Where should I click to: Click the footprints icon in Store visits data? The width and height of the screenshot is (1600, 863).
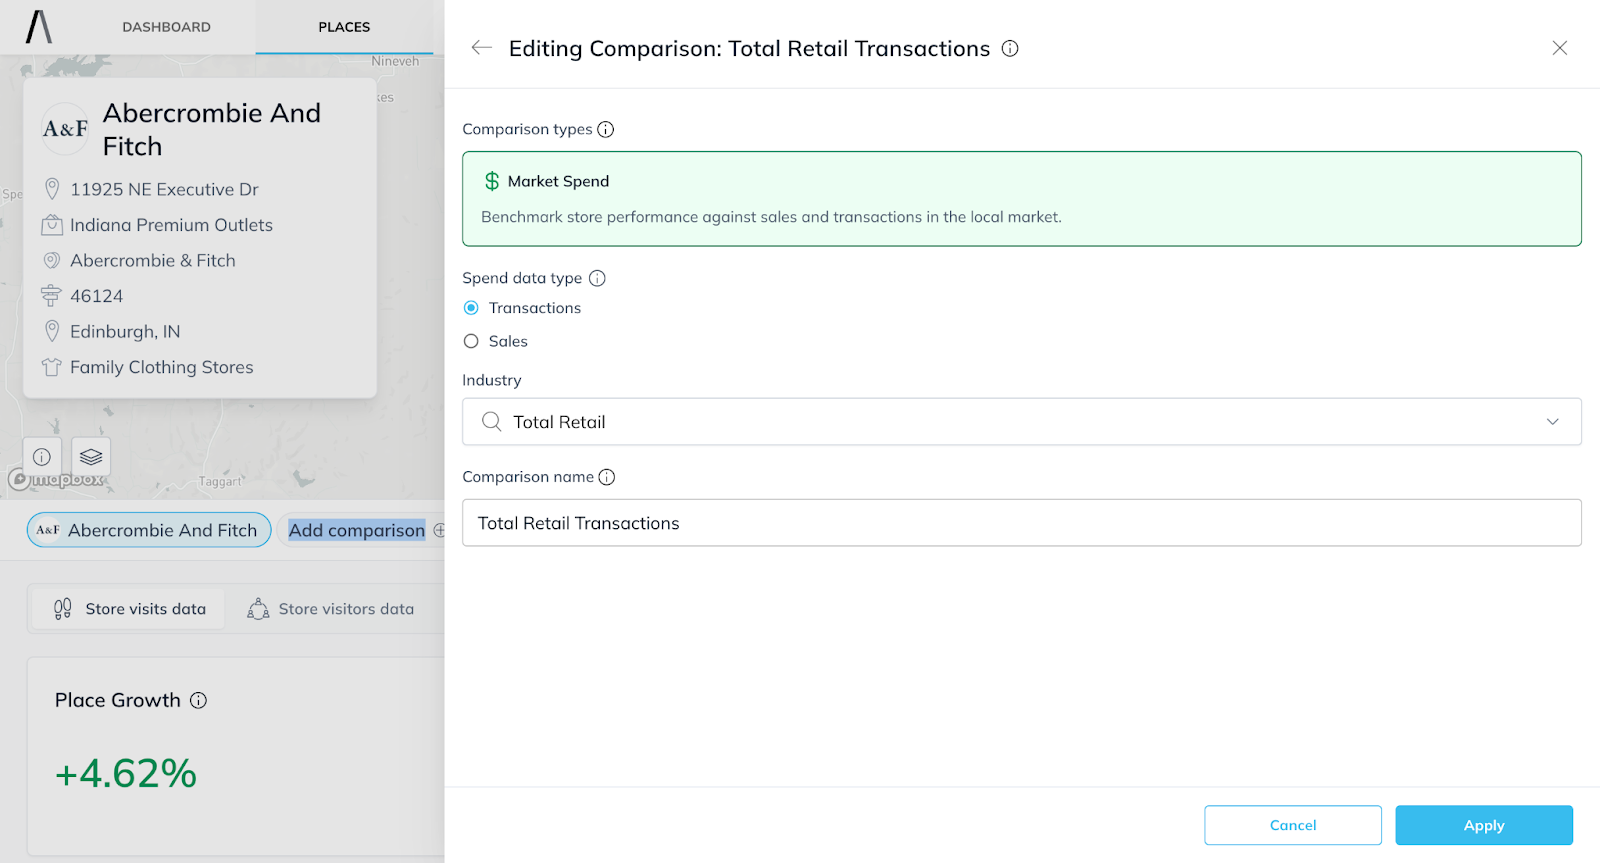click(62, 609)
